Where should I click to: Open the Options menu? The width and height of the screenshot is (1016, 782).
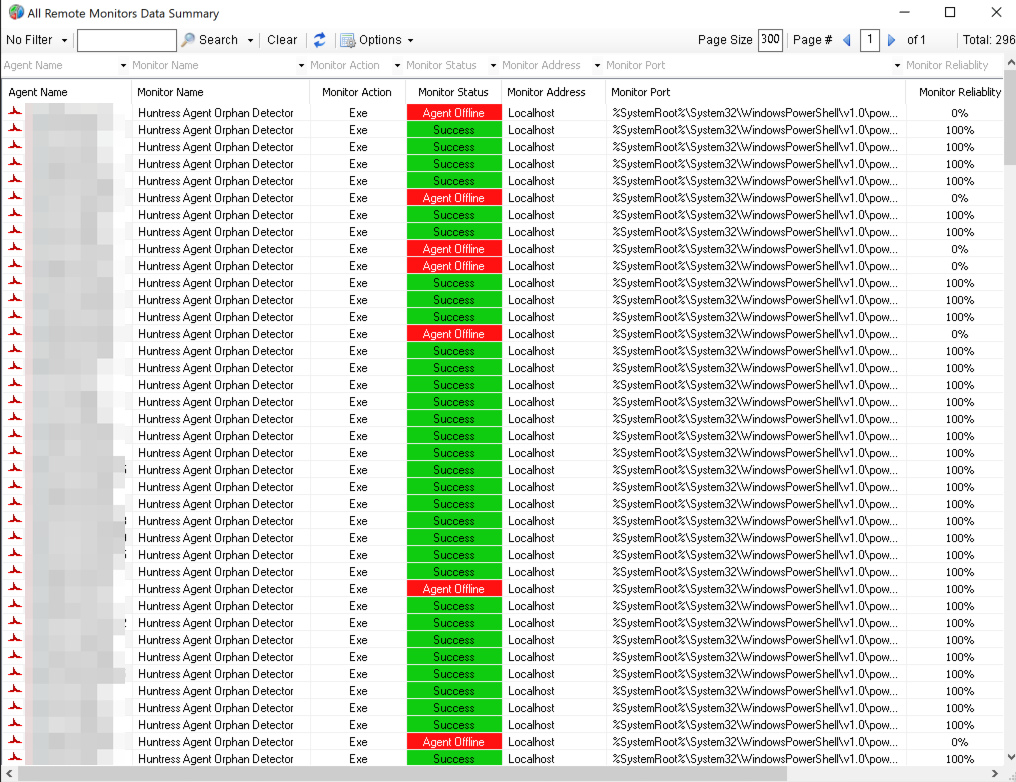point(377,40)
